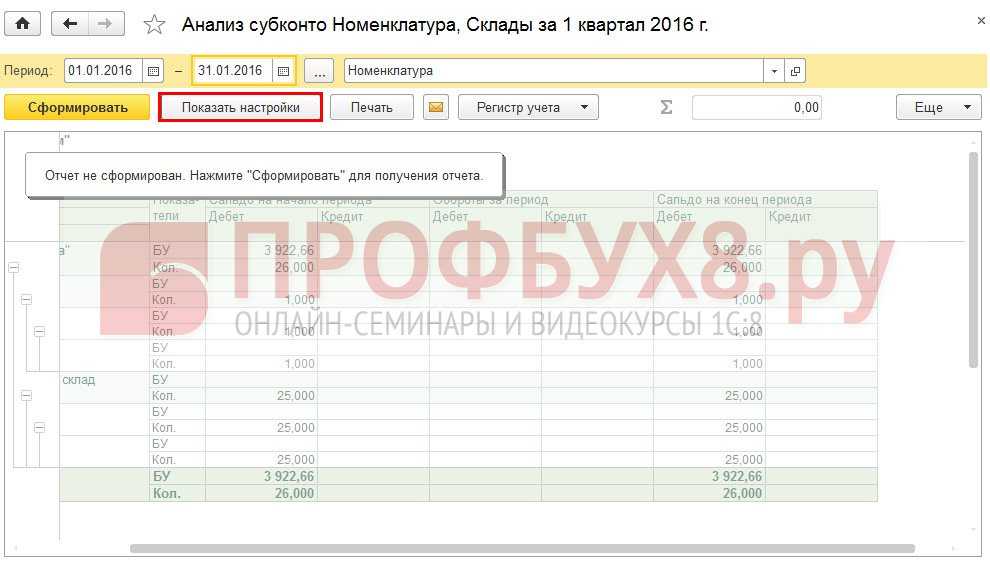This screenshot has height=561, width=990.
Task: Print the report with Печать
Action: 372,107
